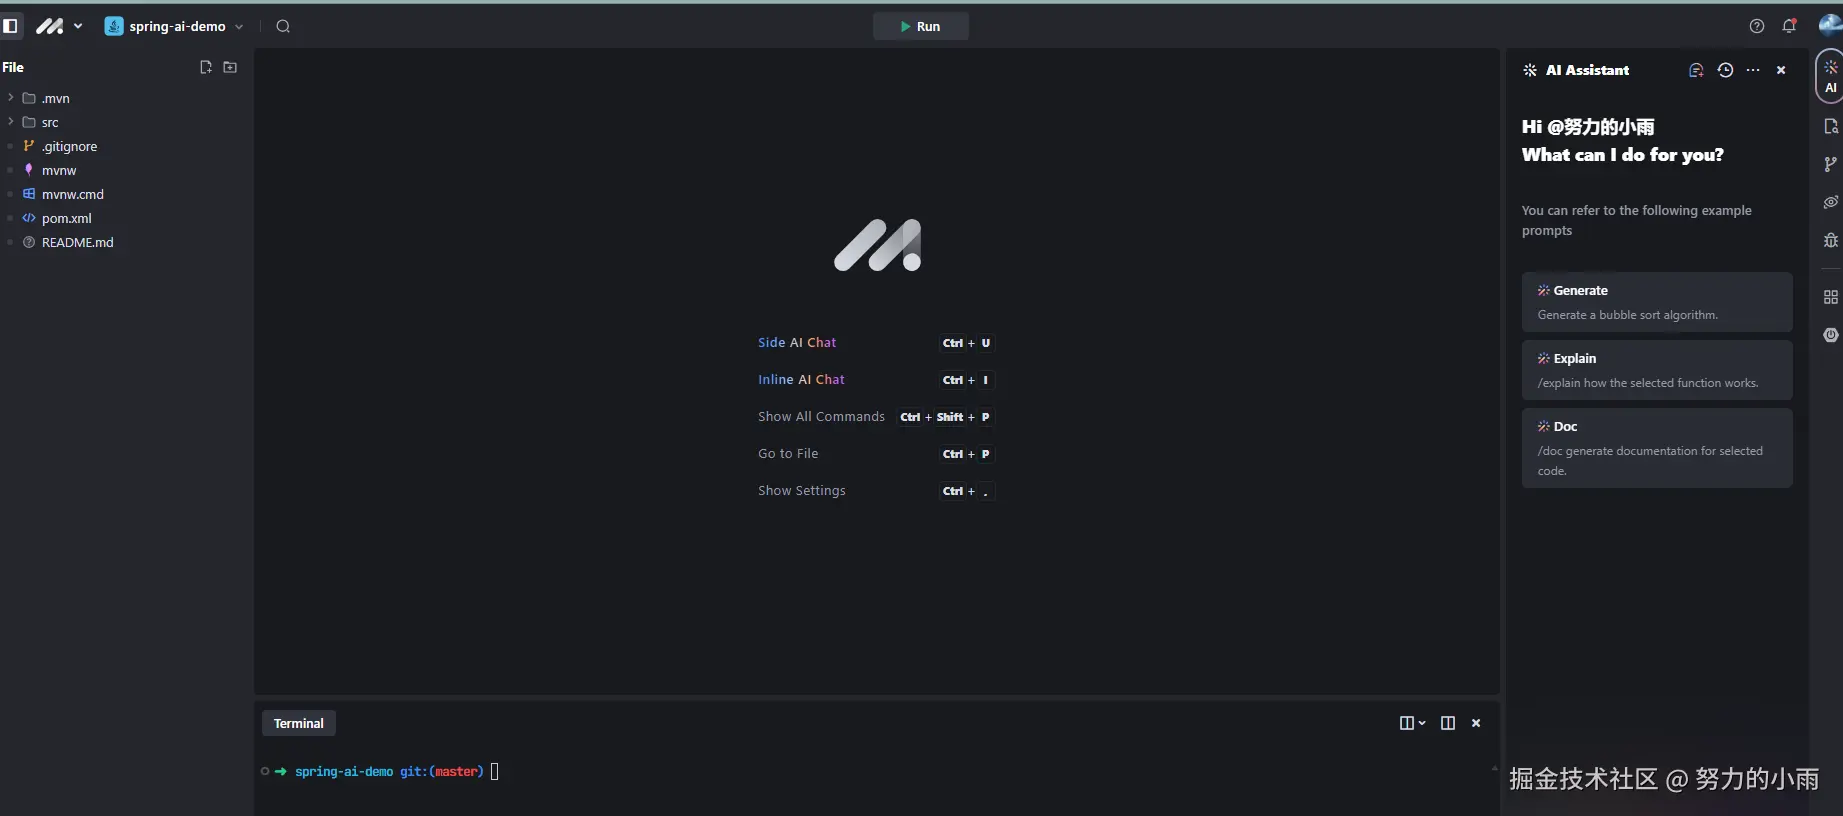The image size is (1843, 816).
Task: Start a new AI chat conversation
Action: click(1696, 70)
